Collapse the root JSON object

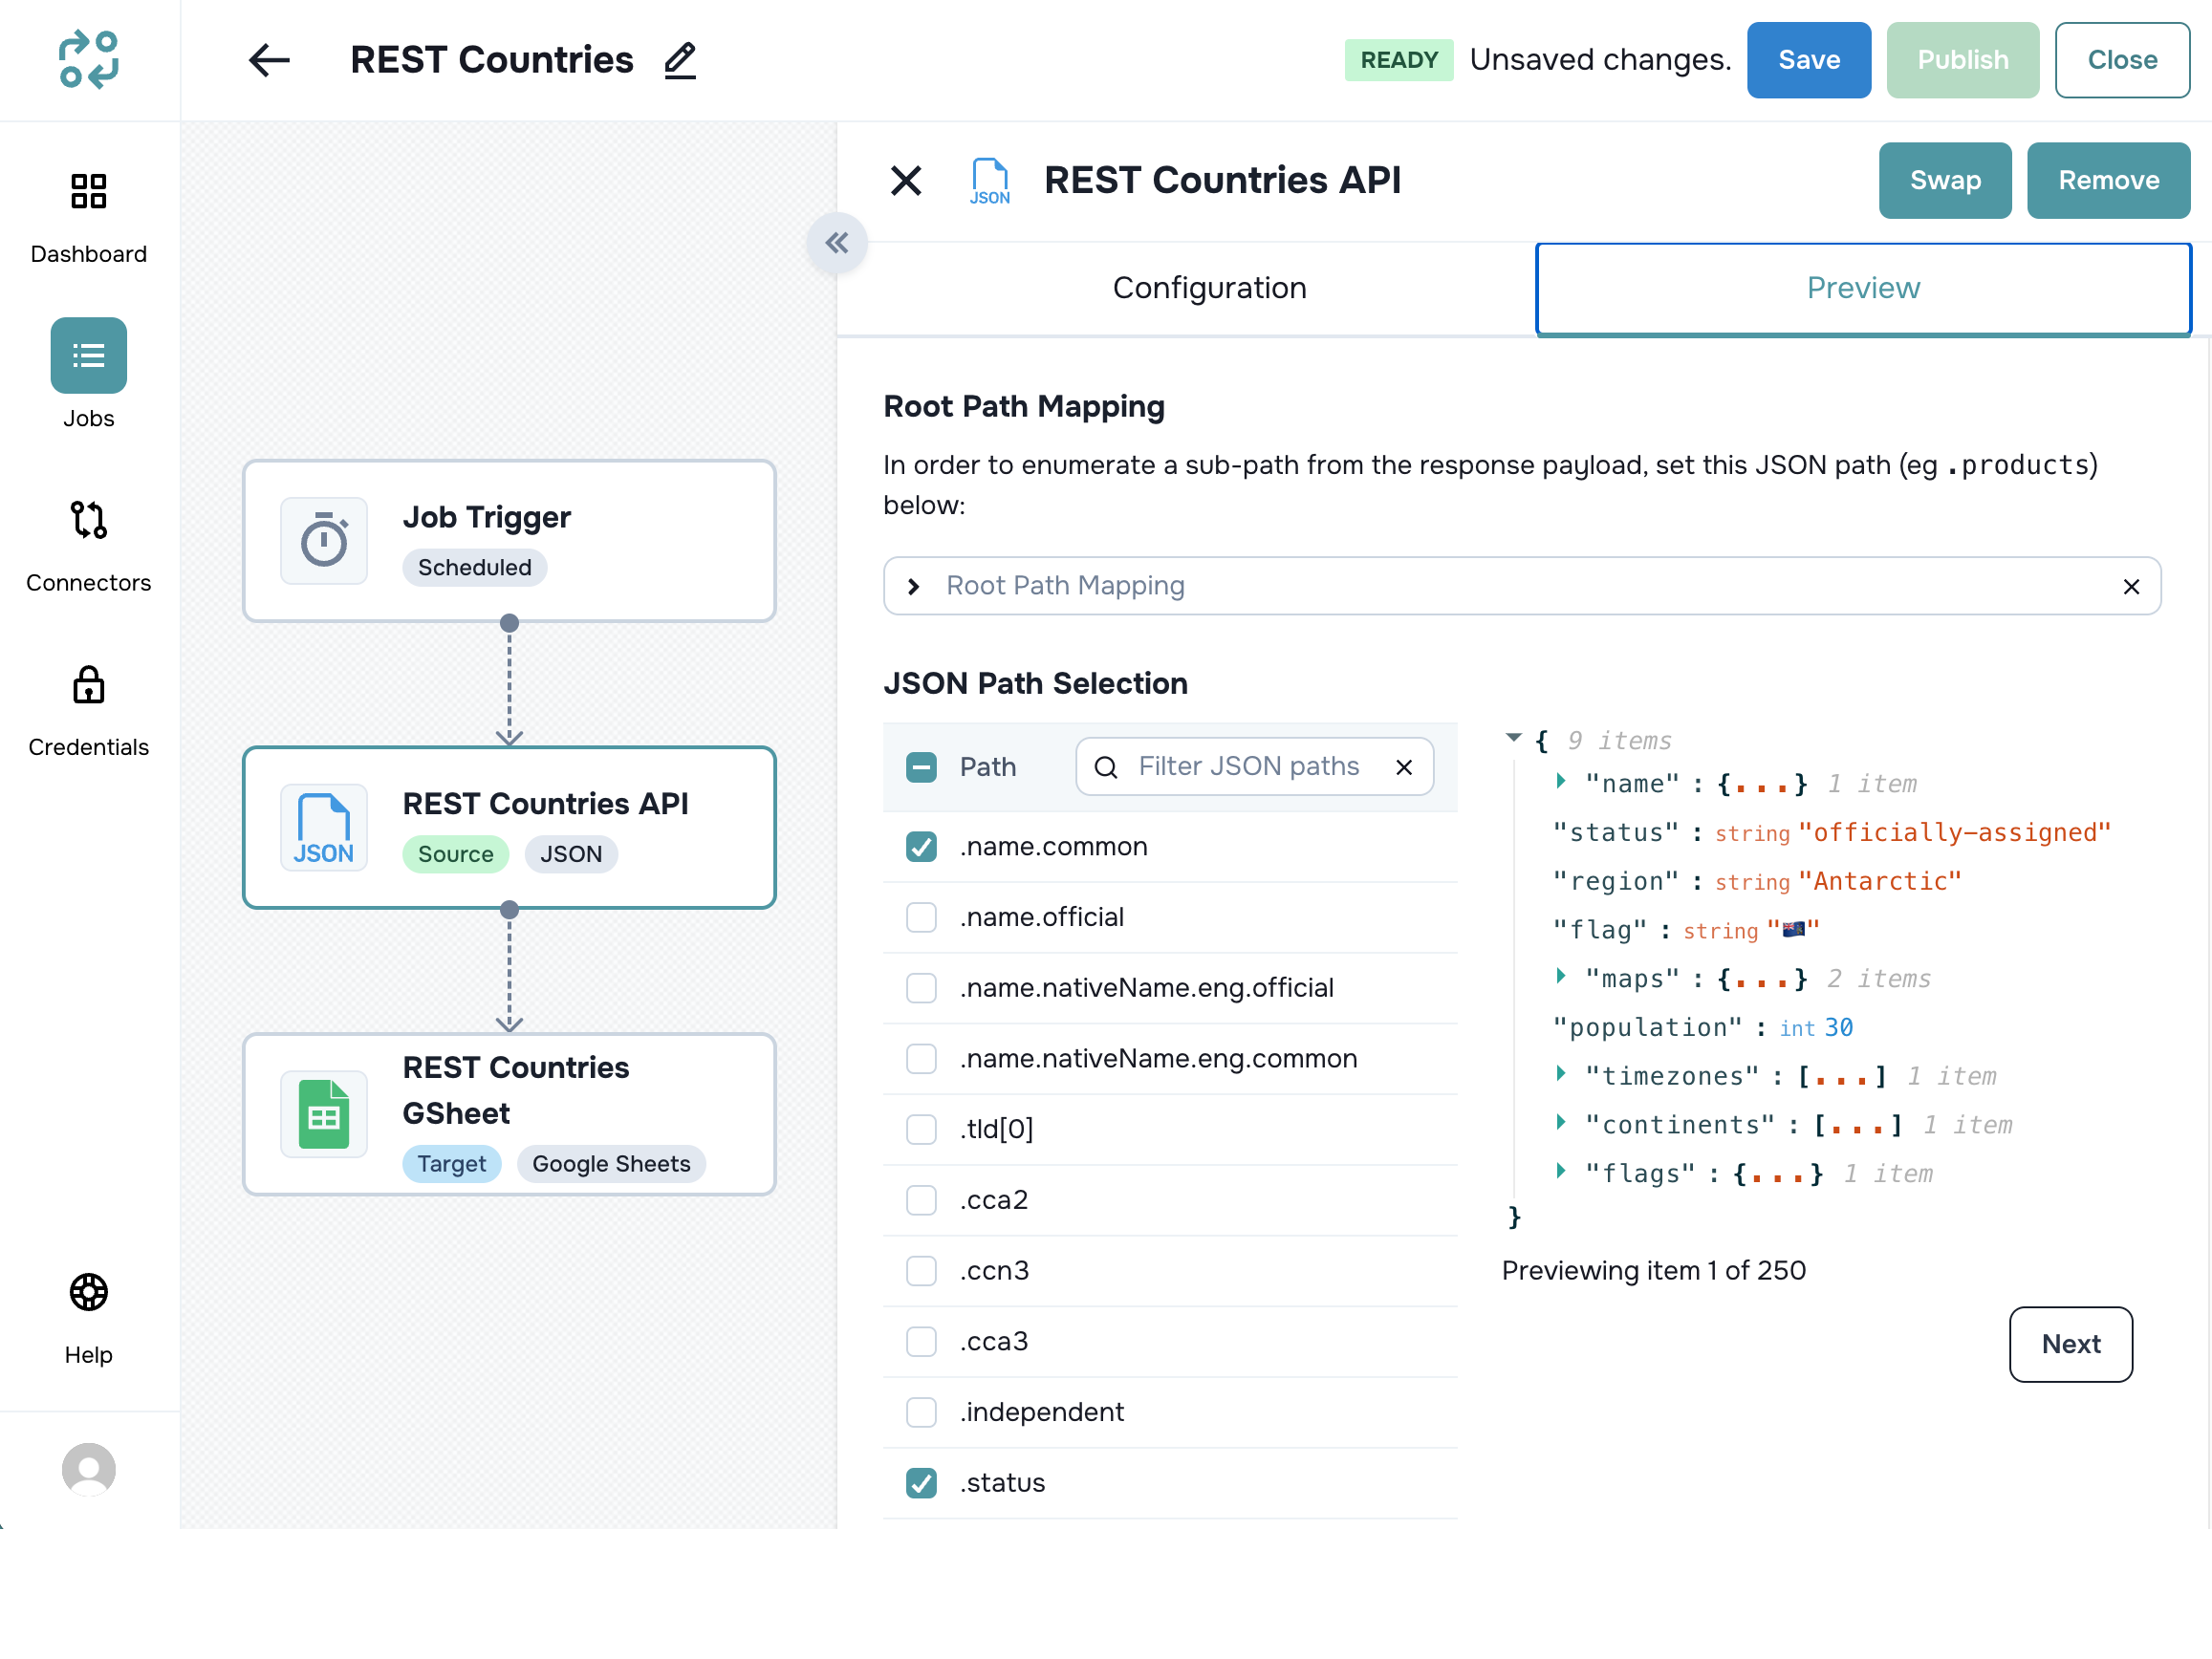(x=1514, y=738)
